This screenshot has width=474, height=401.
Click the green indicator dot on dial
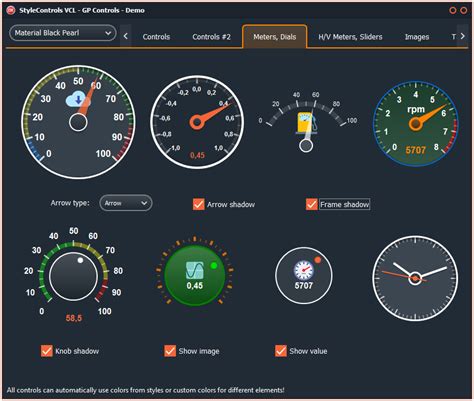pyautogui.click(x=214, y=266)
